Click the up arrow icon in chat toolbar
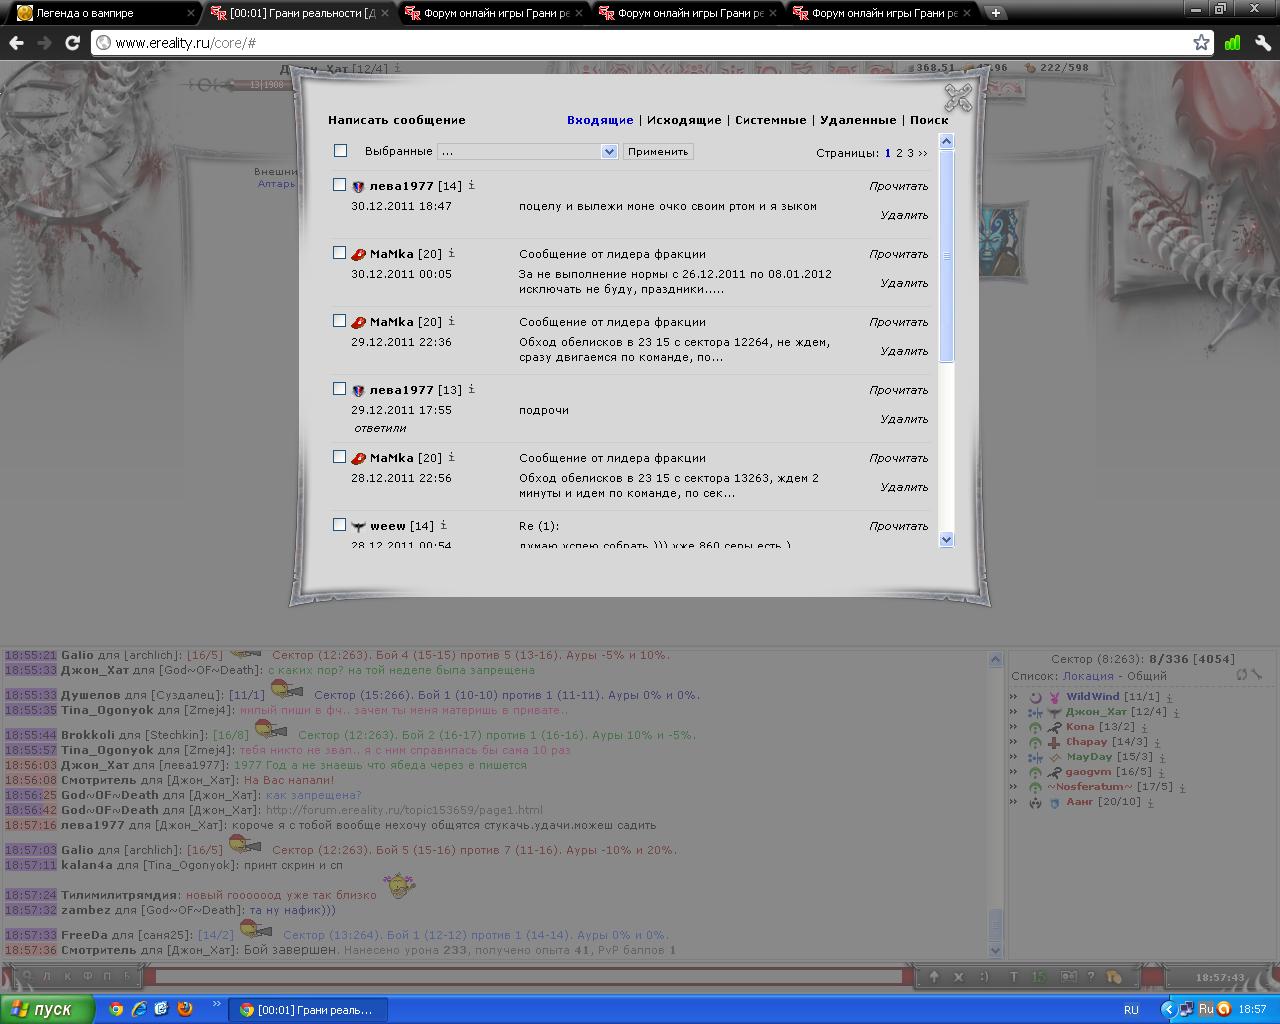The height and width of the screenshot is (1024, 1280). coord(934,977)
